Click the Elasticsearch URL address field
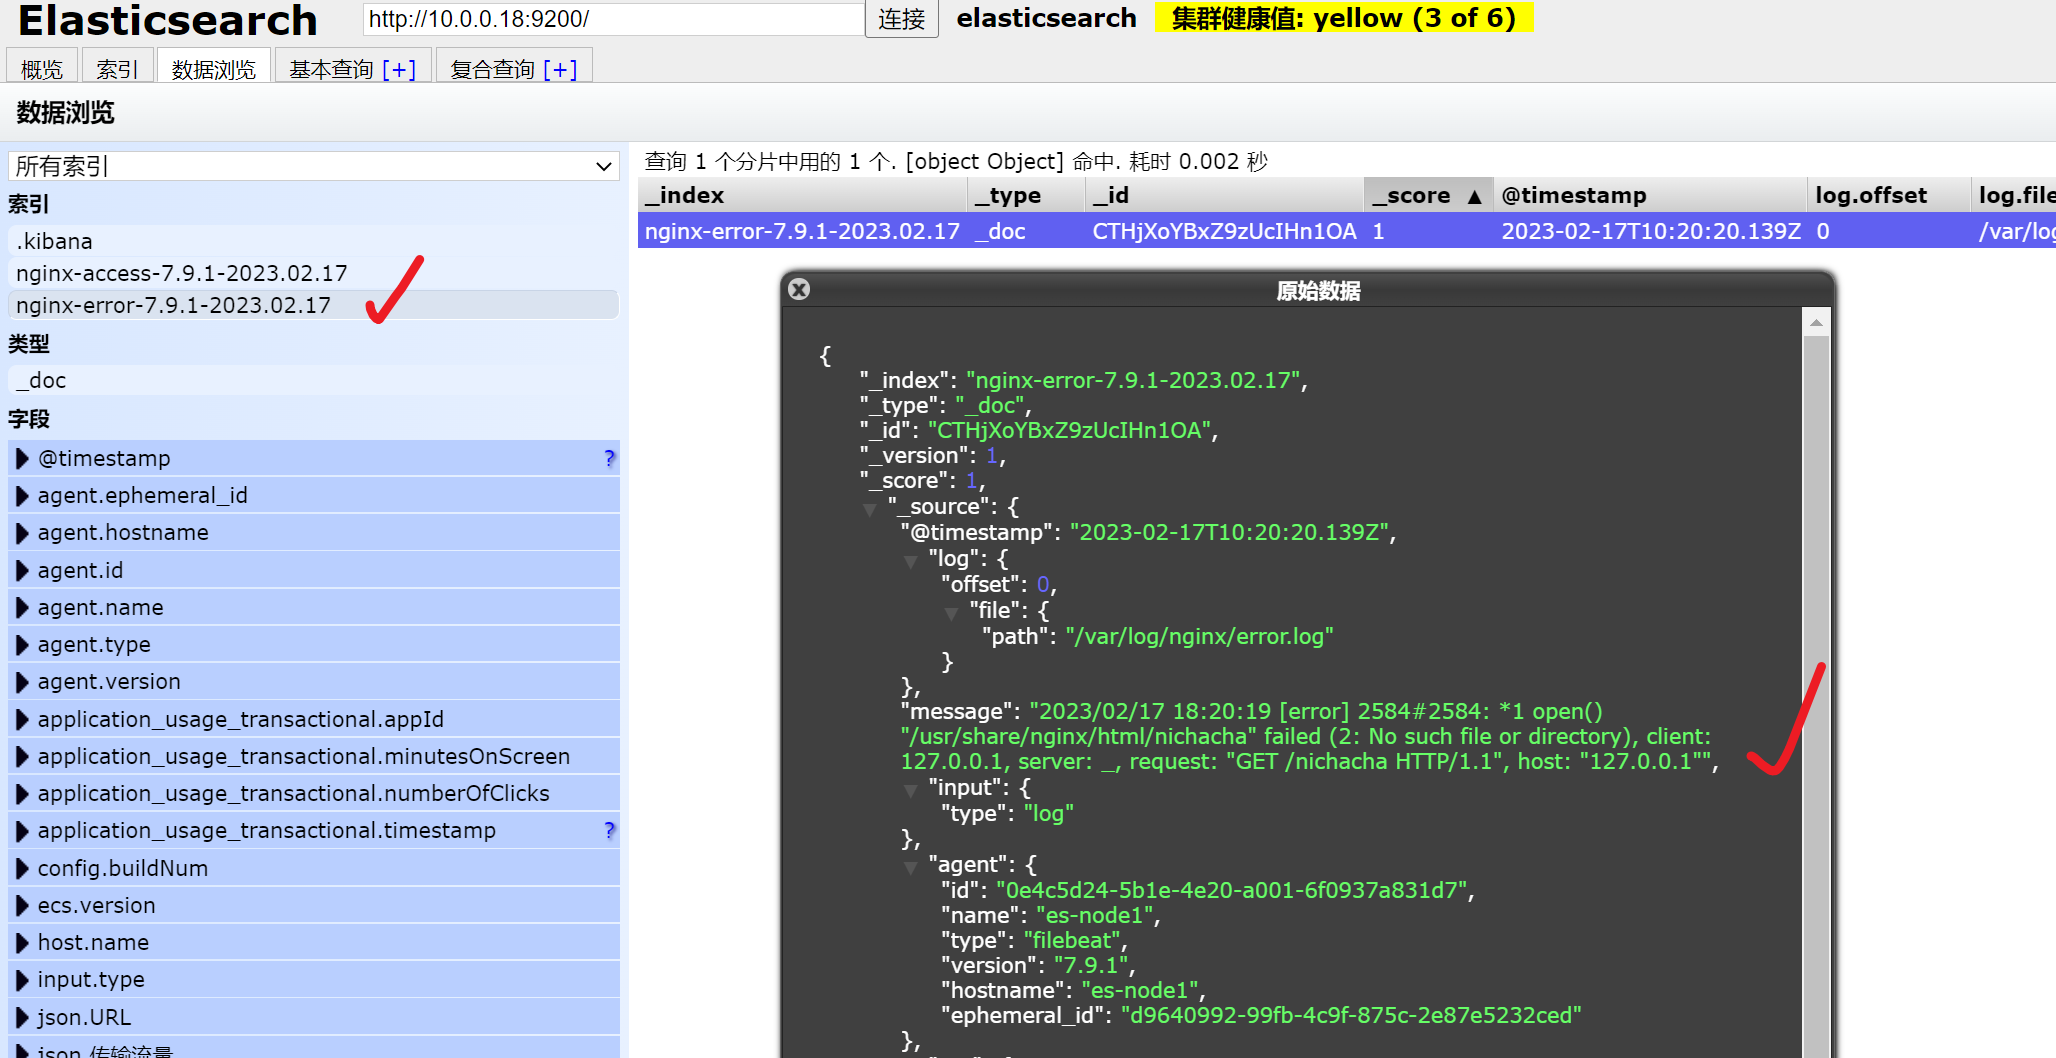 pyautogui.click(x=612, y=19)
